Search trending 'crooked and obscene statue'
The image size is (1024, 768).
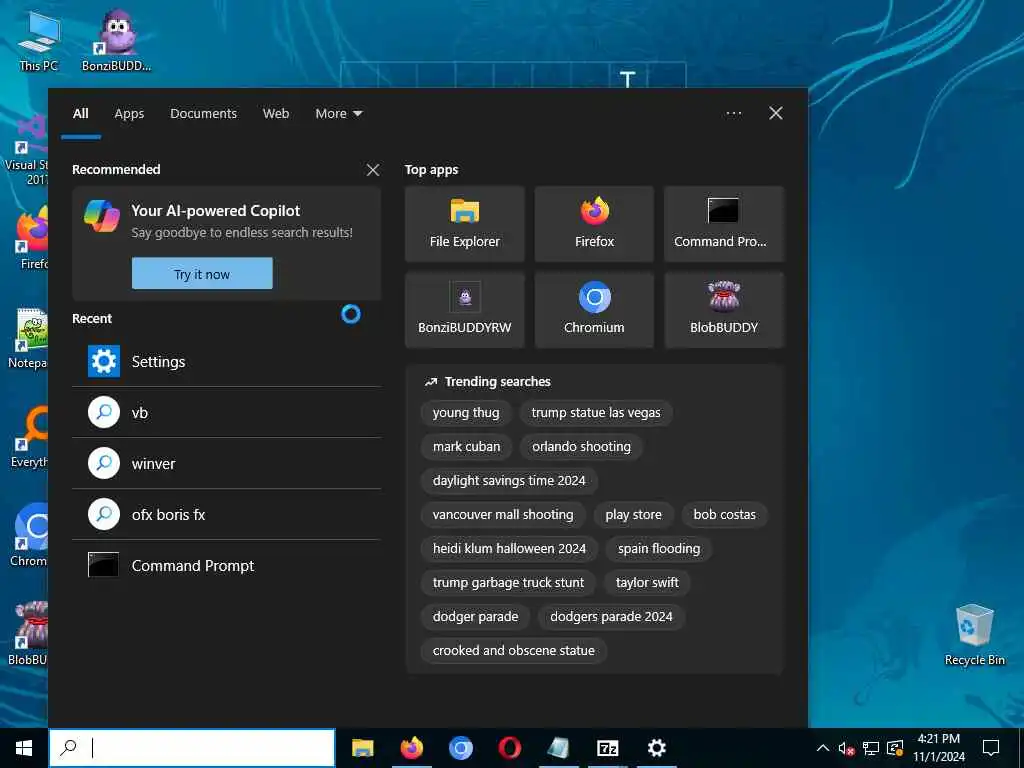513,650
